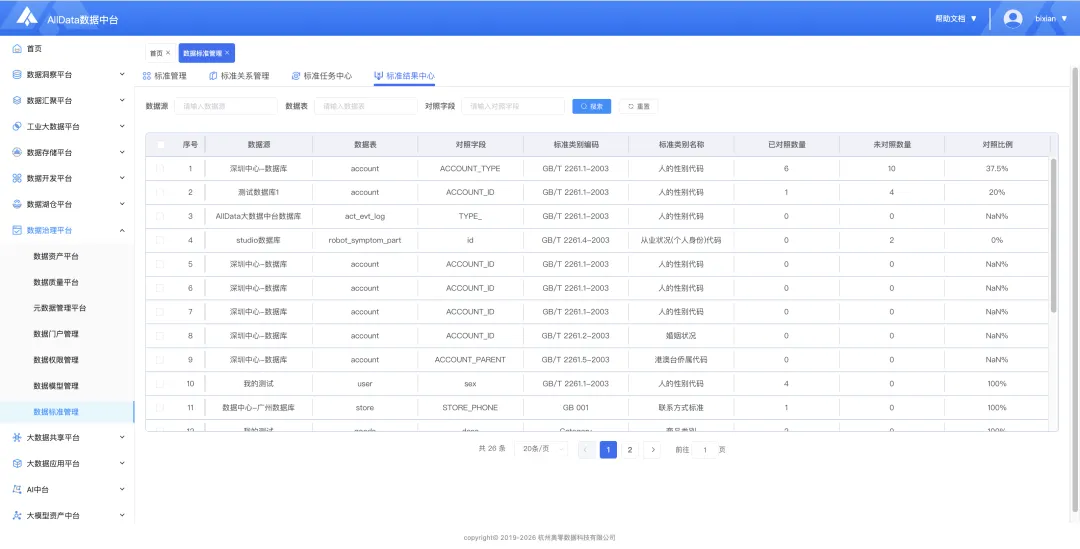1080x549 pixels.
Task: Click the 数据汇聚平台 sidebar icon
Action: point(17,101)
